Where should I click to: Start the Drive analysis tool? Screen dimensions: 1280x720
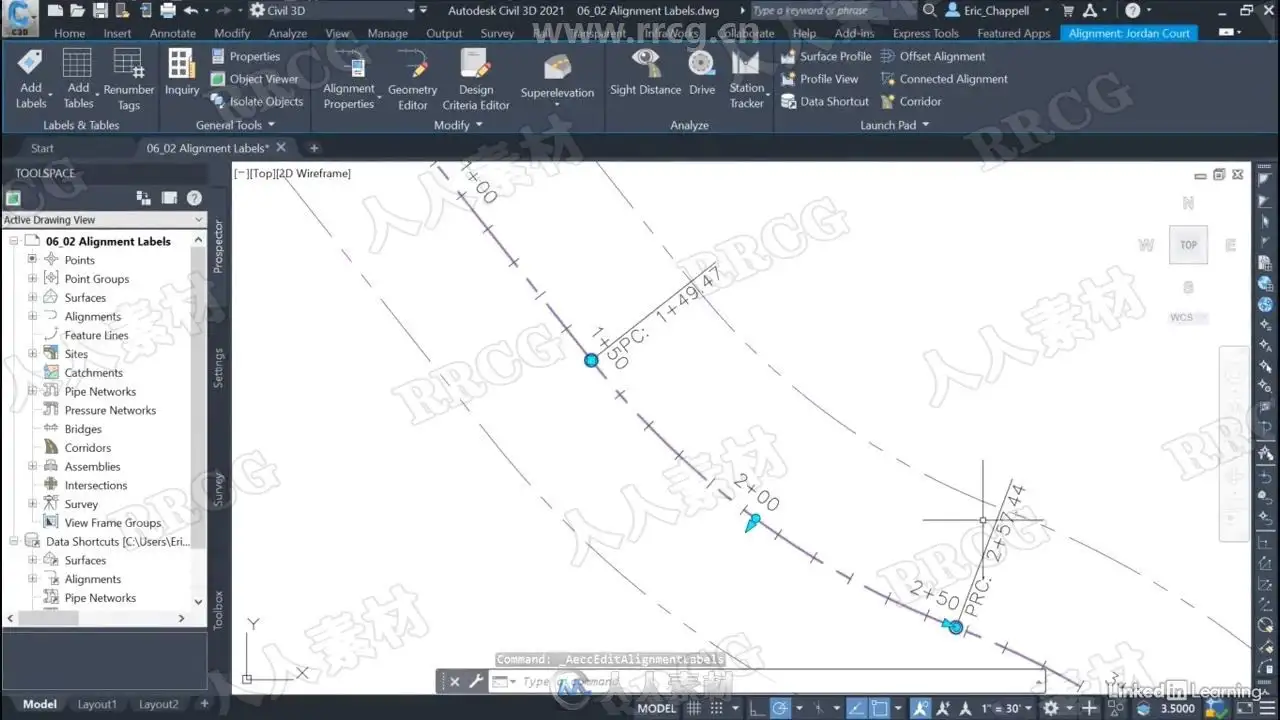[702, 72]
